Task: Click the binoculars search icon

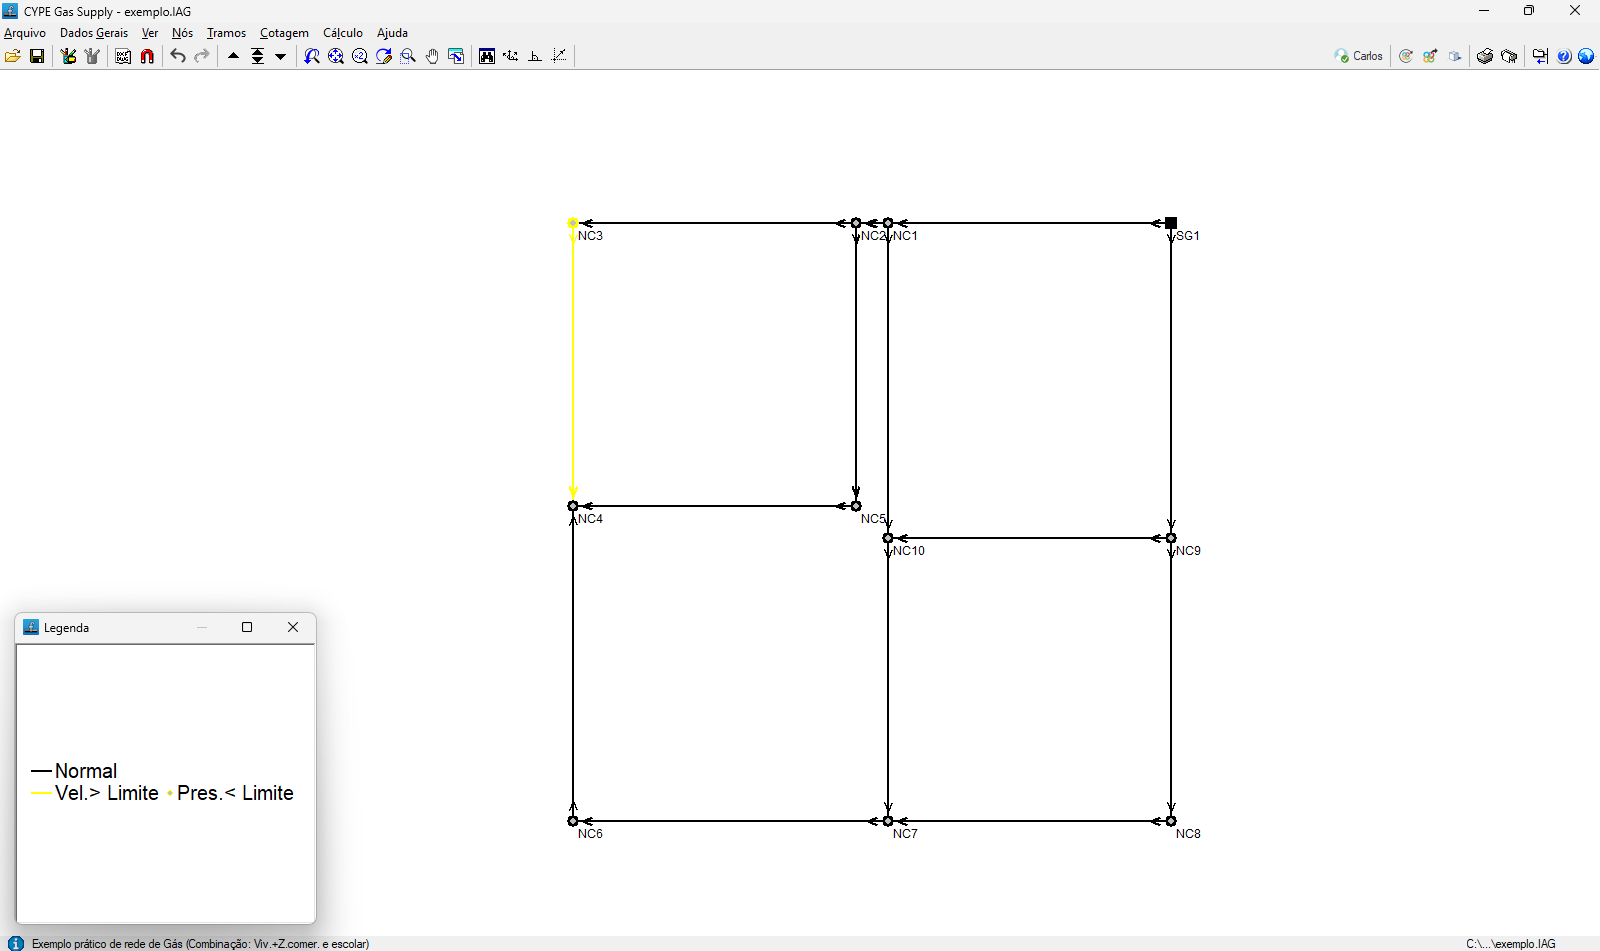Action: click(x=487, y=56)
